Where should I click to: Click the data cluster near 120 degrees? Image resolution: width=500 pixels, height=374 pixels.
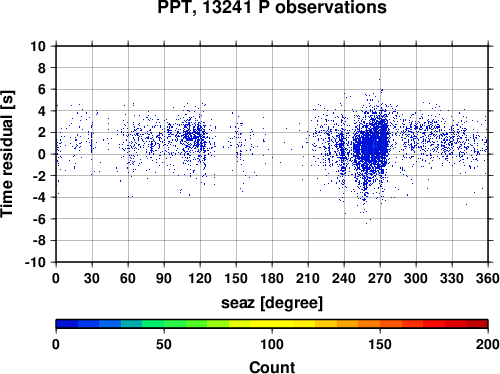pos(194,135)
